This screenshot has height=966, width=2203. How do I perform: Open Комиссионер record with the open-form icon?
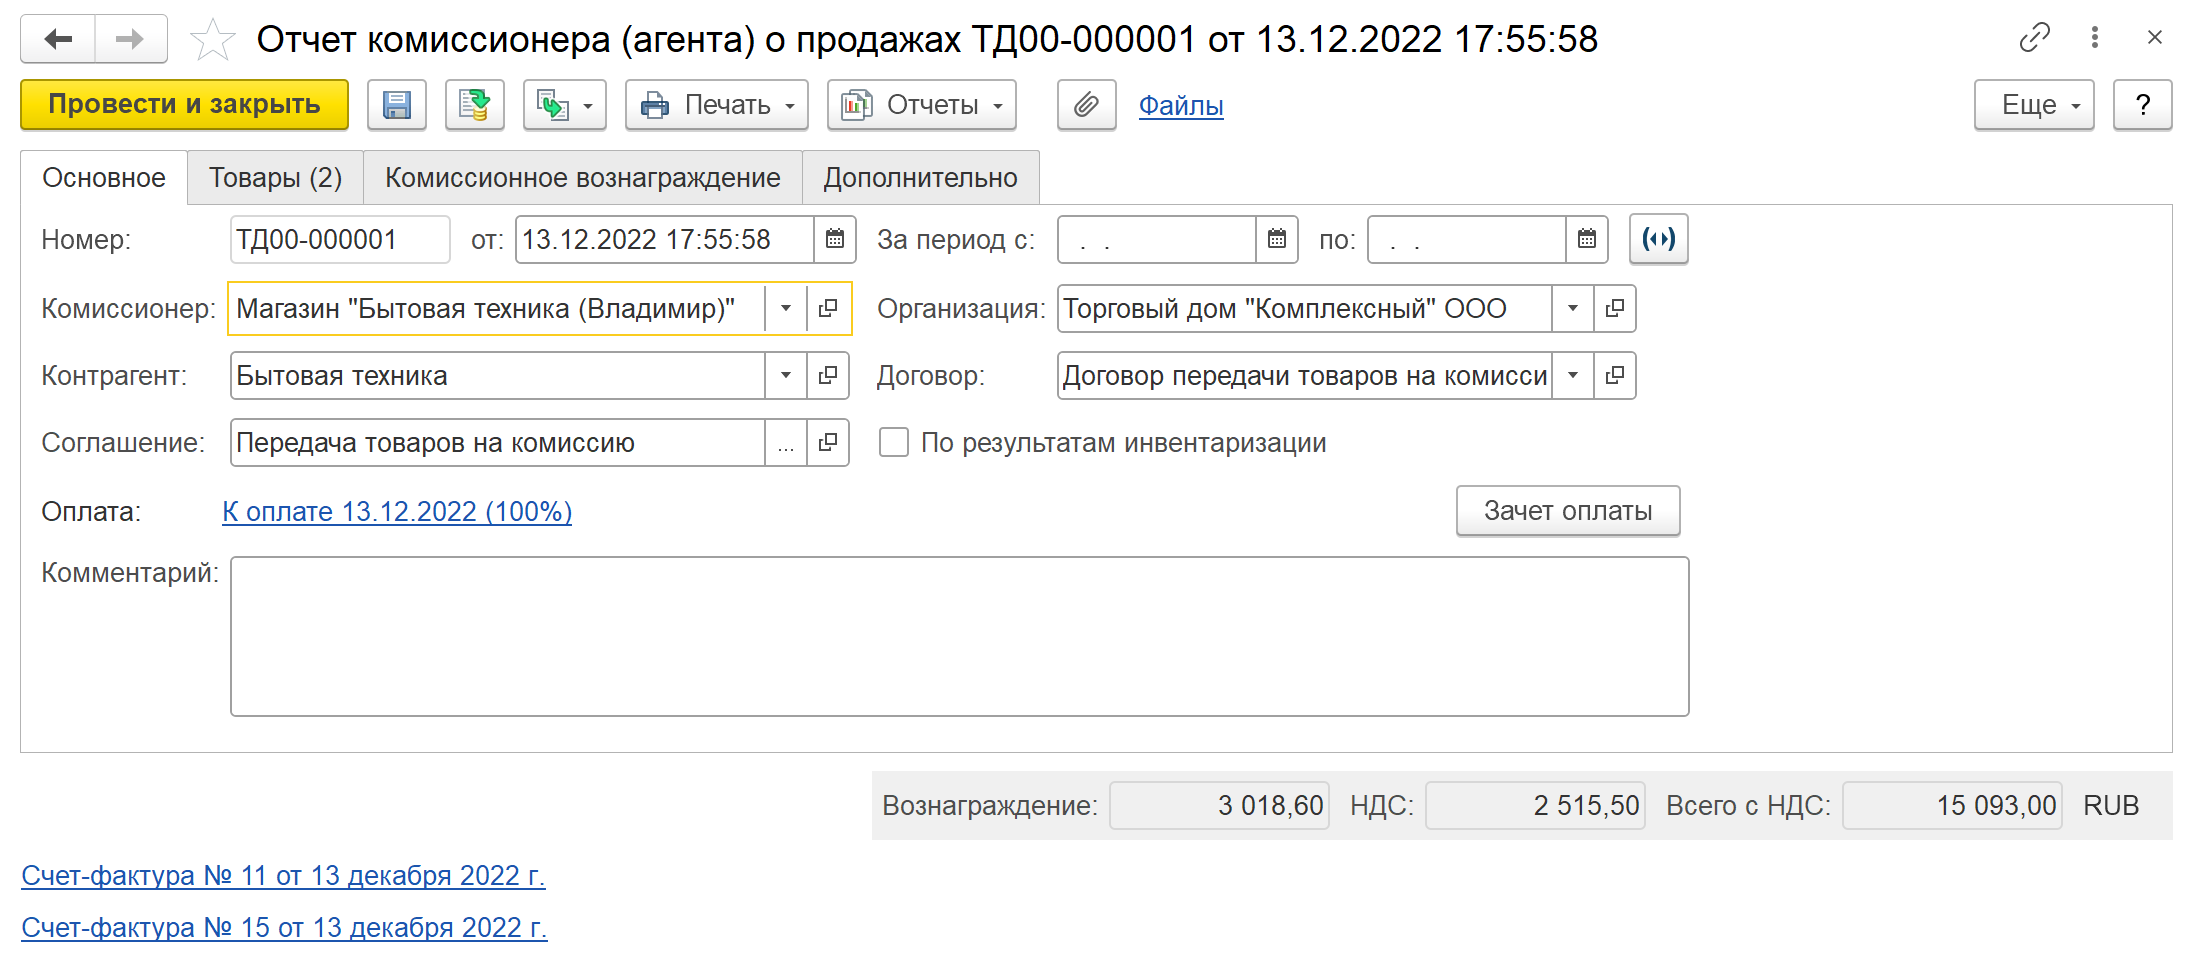828,309
